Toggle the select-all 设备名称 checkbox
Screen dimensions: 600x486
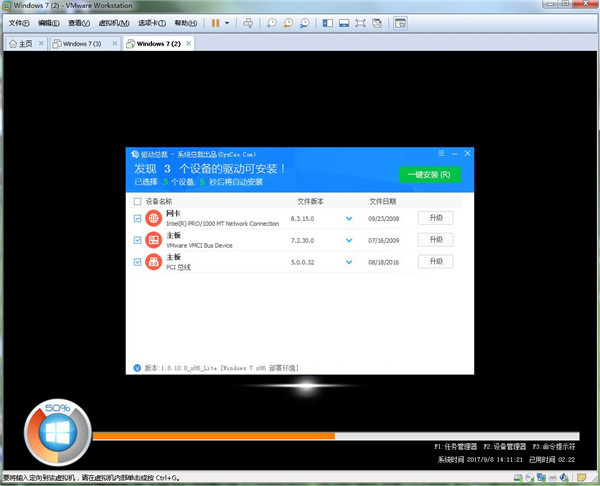(137, 201)
